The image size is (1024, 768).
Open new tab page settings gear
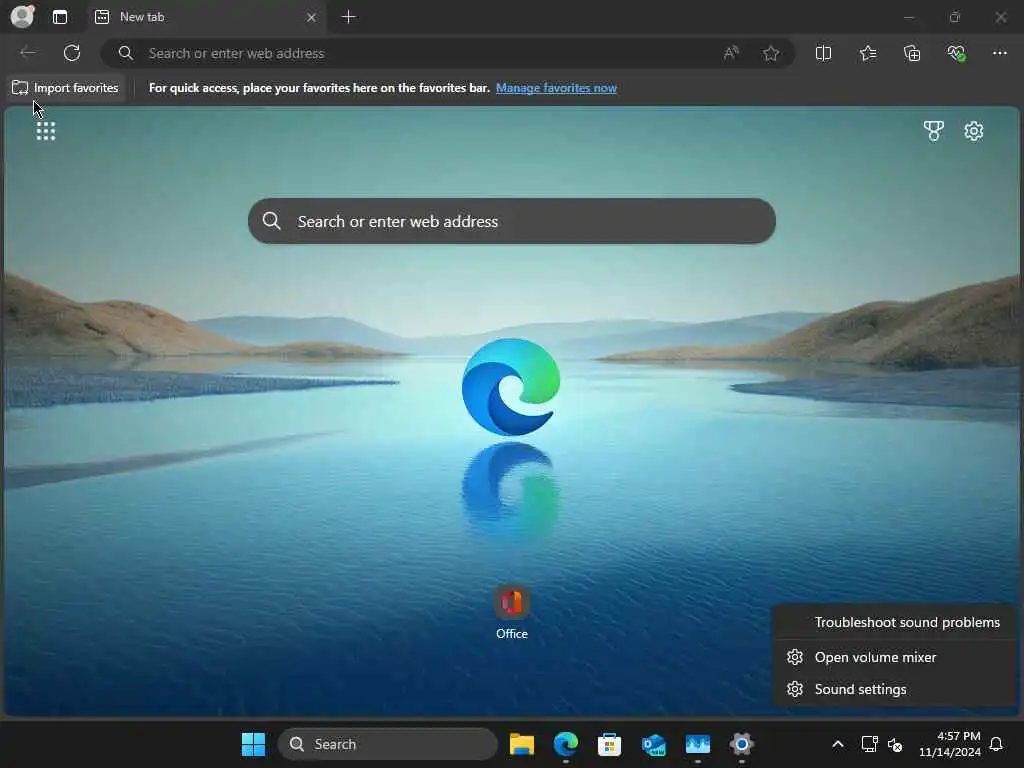[x=974, y=131]
